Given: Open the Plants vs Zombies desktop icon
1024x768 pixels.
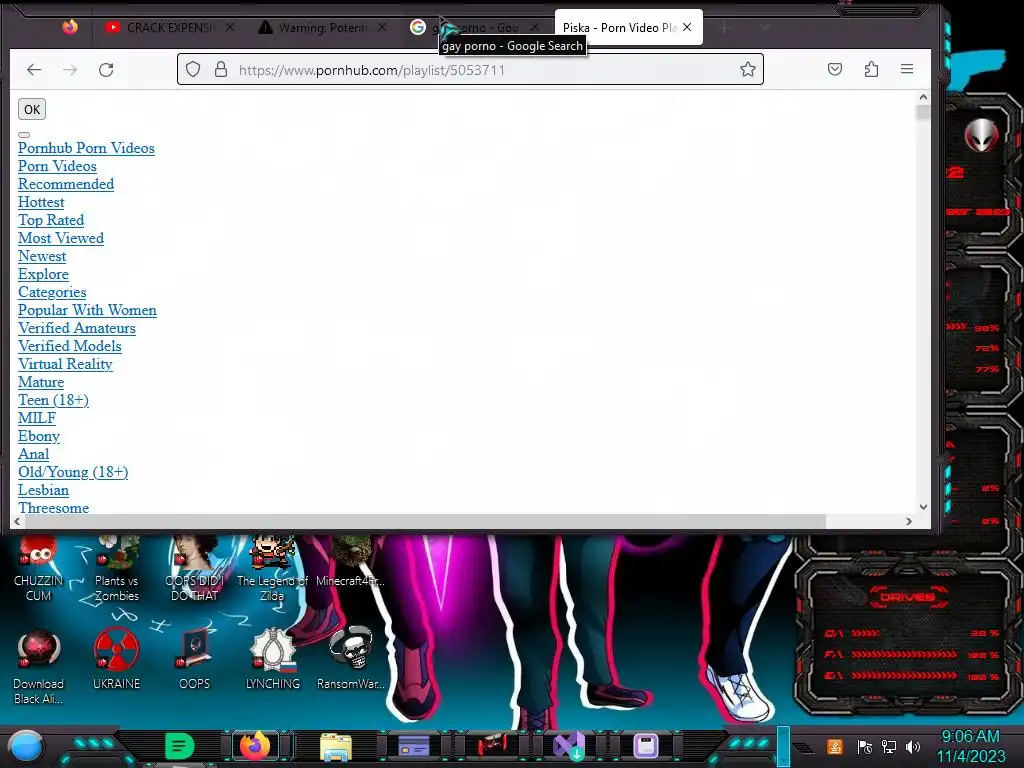Looking at the screenshot, I should click(116, 568).
